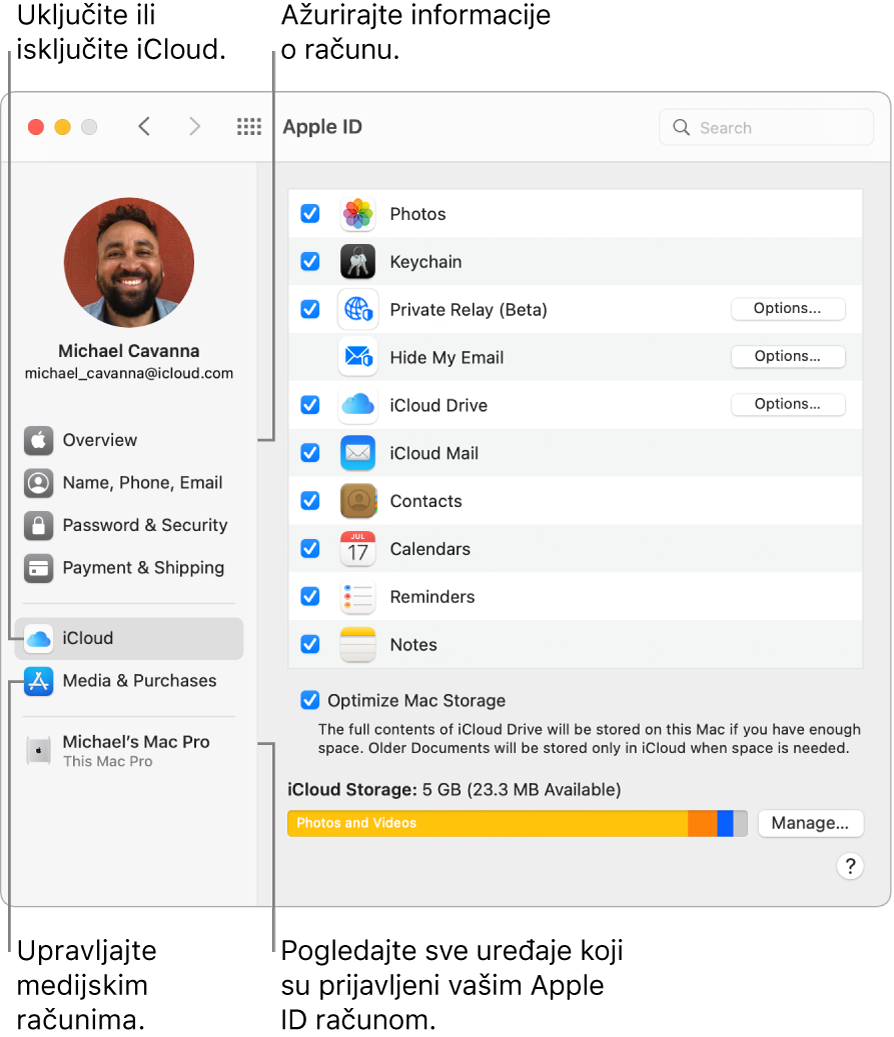Select the Keychain icon
Viewport: 894px width, 1037px height.
pos(357,261)
